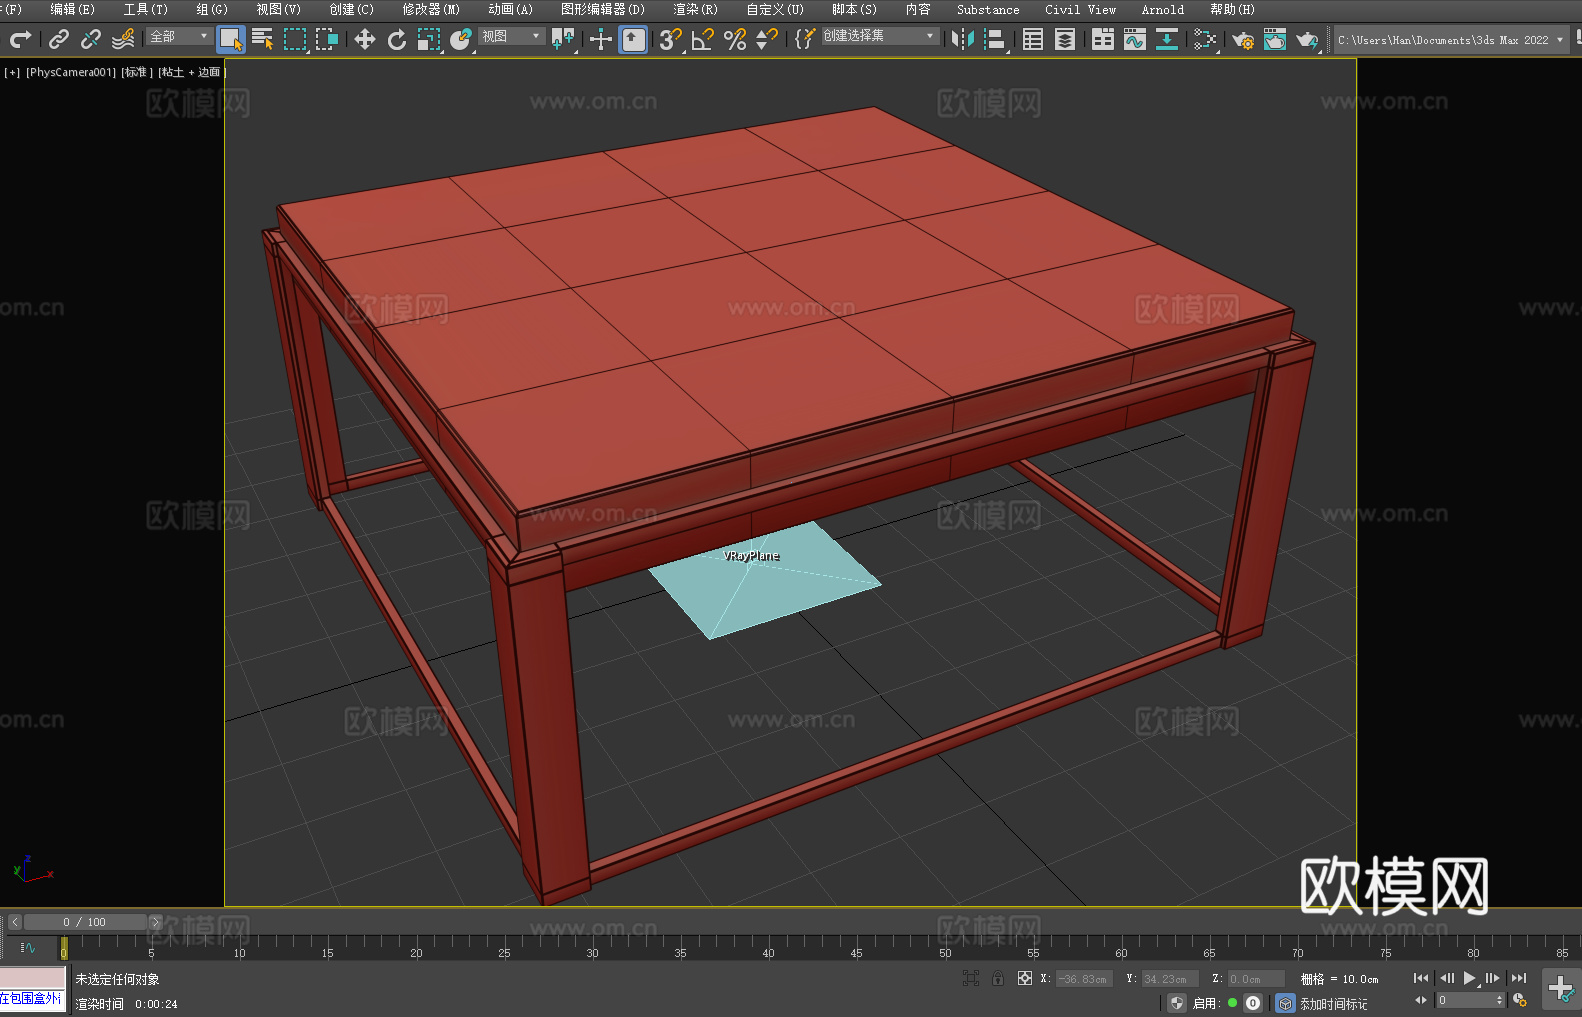Click the Toggle Ribbon icon
Viewport: 1582px width, 1017px height.
pyautogui.click(x=1103, y=39)
